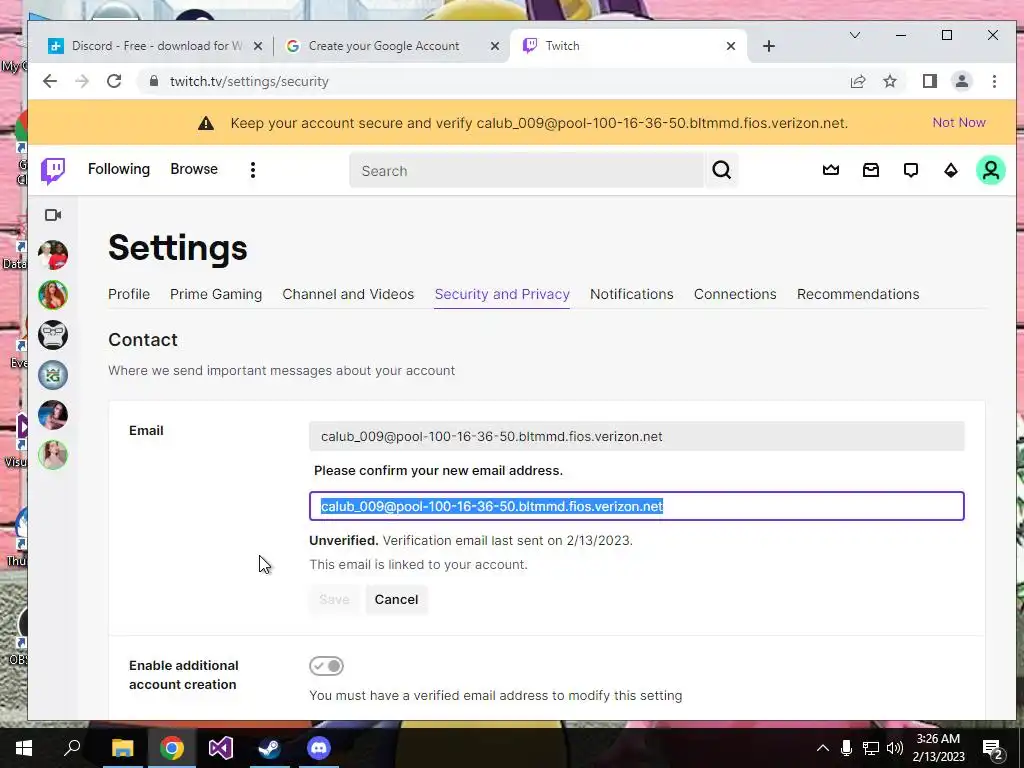Screen dimensions: 1024x768
Task: Click the disabled Save button
Action: point(334,600)
